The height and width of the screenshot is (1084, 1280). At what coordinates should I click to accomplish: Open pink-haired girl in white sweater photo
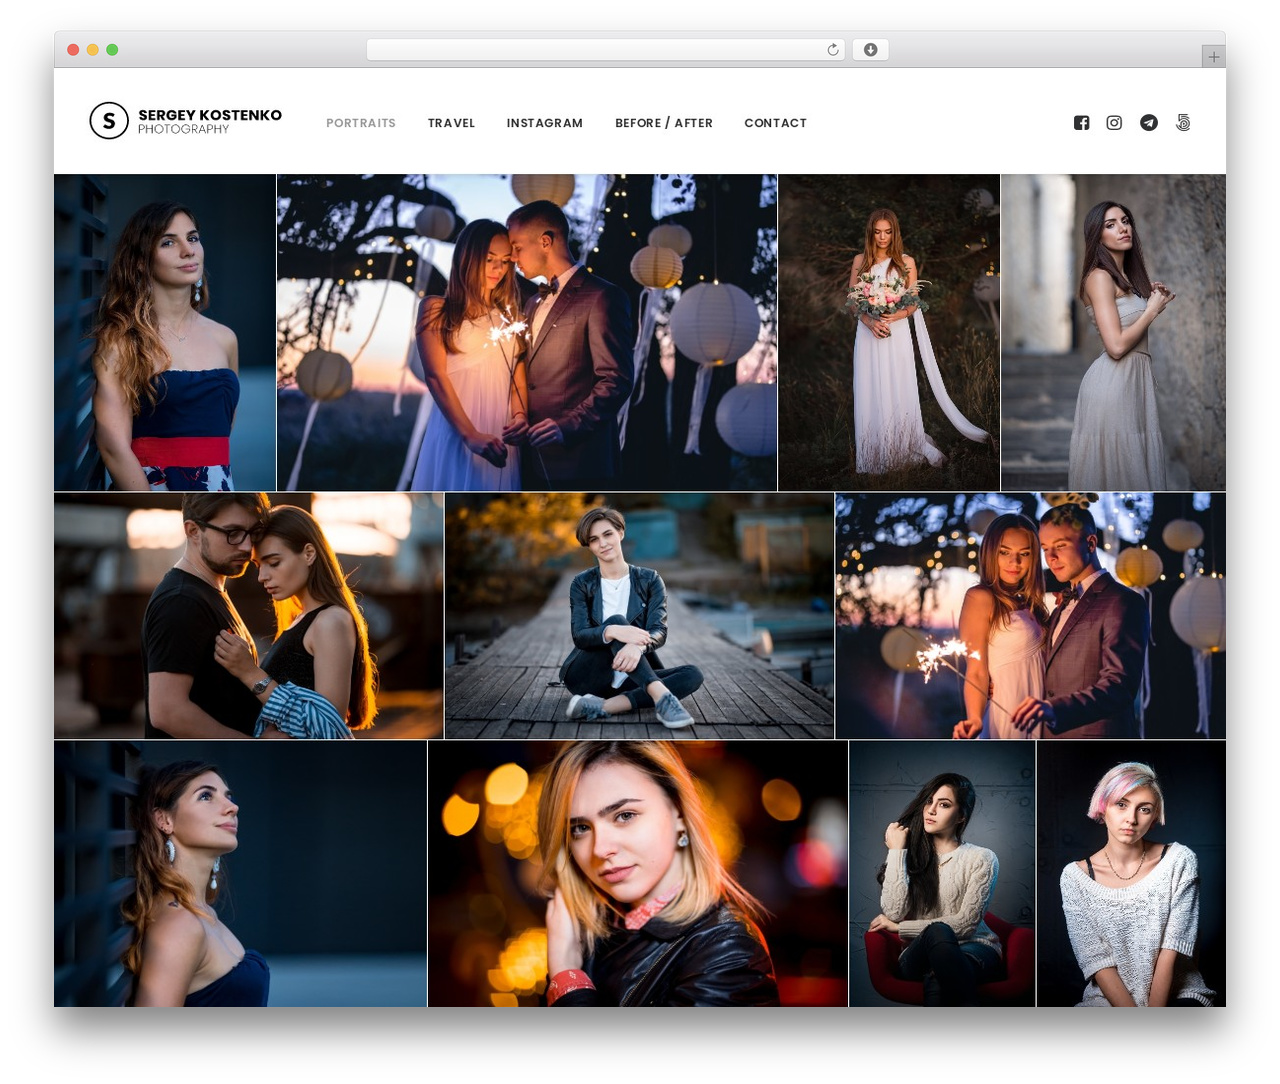(1131, 874)
